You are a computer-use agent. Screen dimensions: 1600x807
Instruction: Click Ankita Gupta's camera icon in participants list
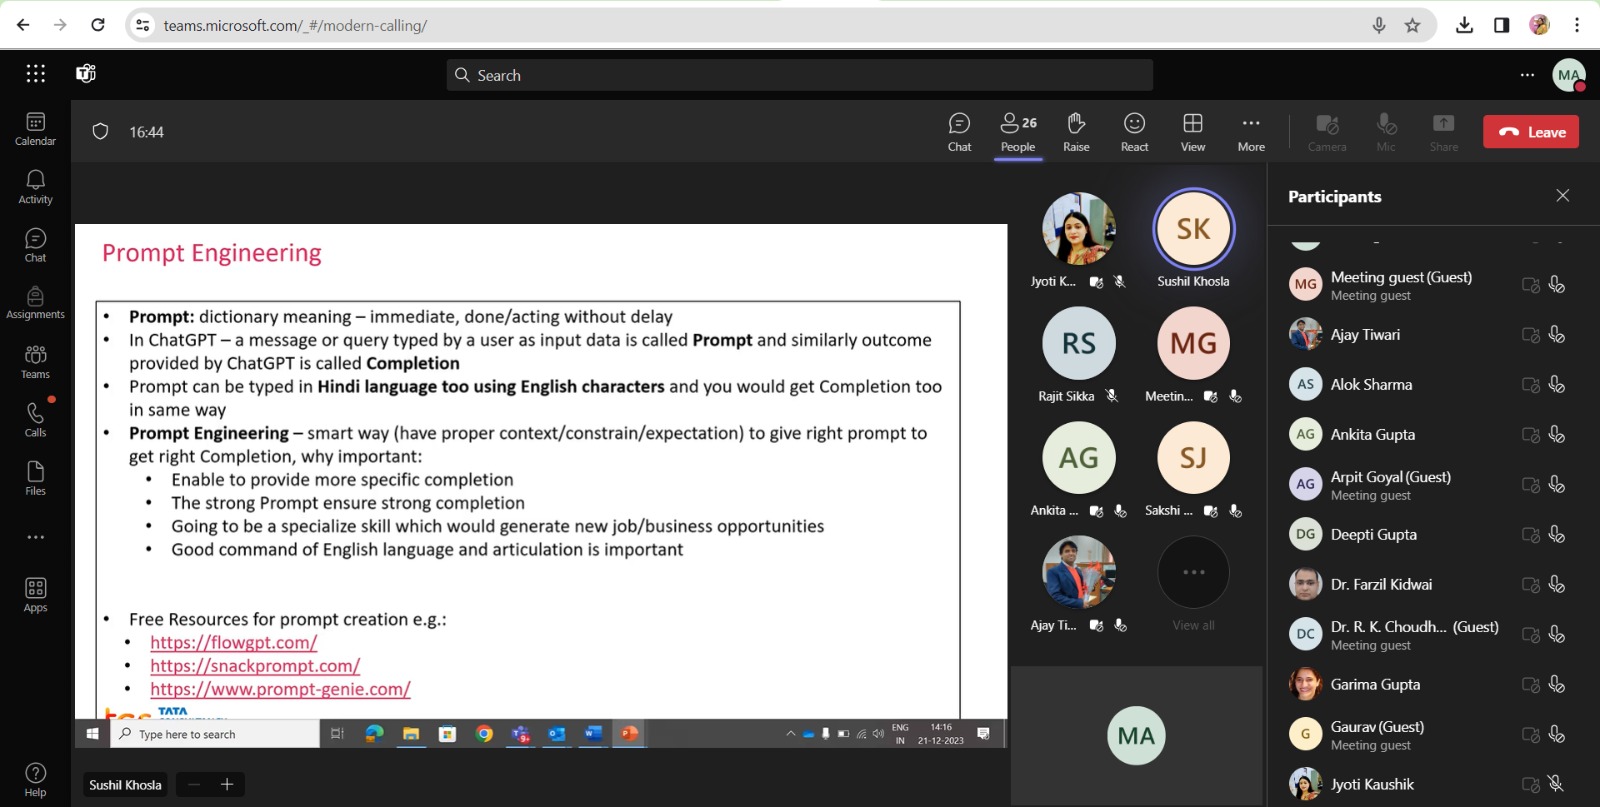pos(1530,435)
